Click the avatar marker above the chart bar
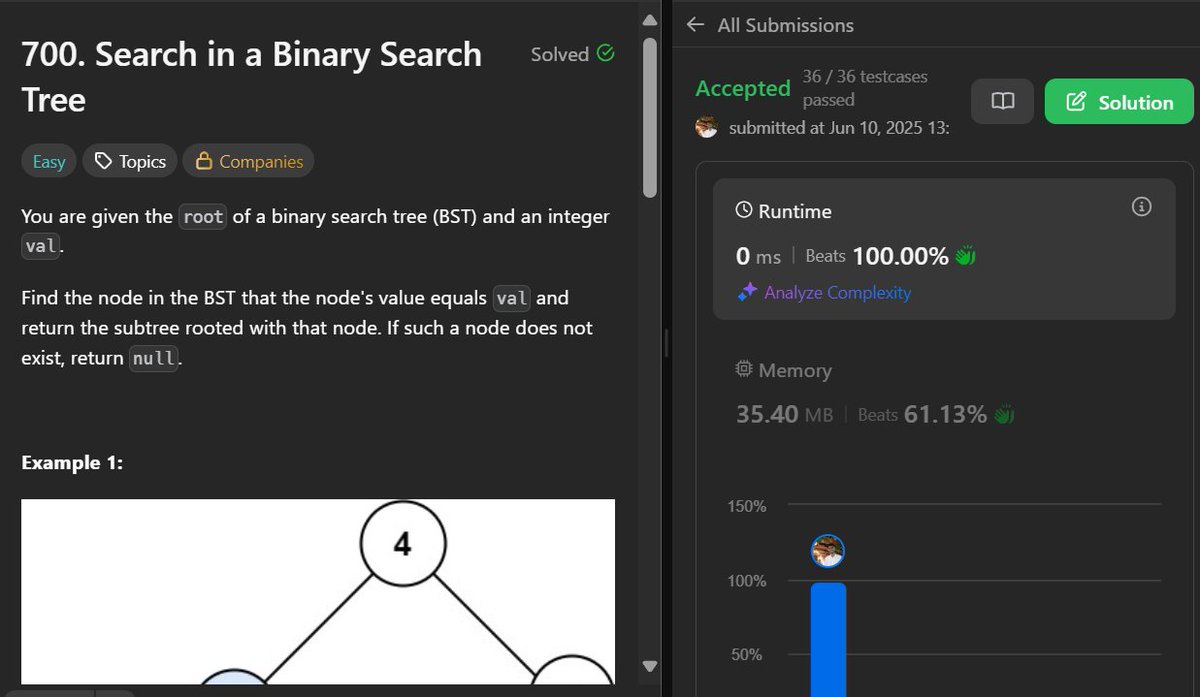This screenshot has height=697, width=1200. (828, 550)
